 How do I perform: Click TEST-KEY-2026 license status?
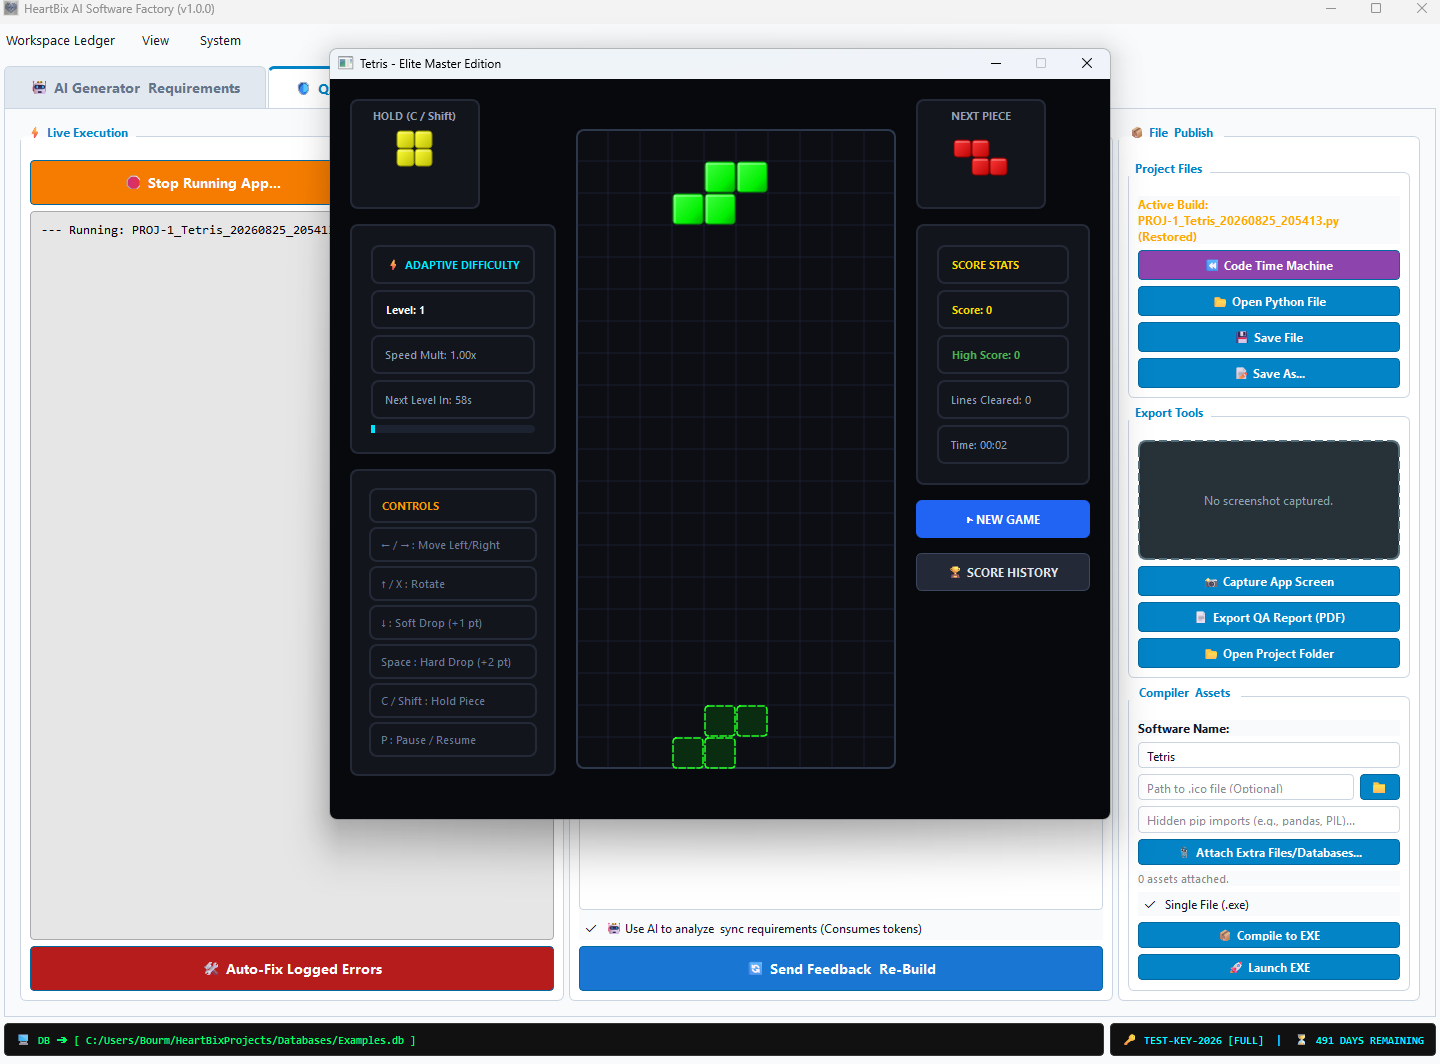[1203, 1040]
